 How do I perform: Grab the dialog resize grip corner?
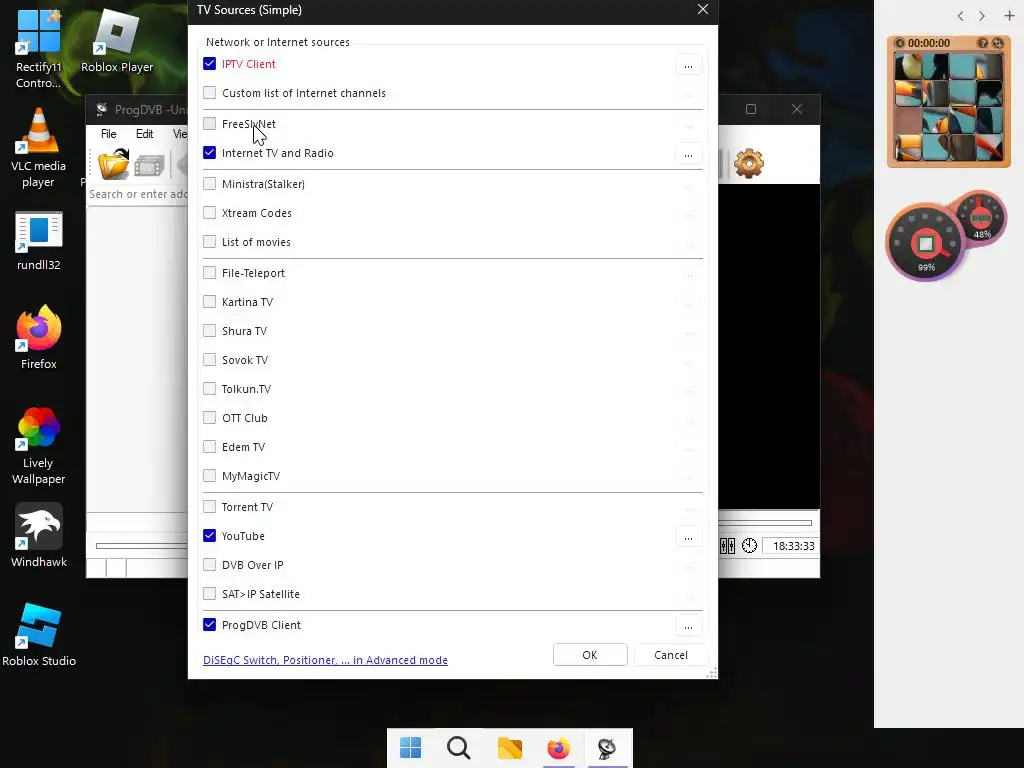[x=712, y=673]
